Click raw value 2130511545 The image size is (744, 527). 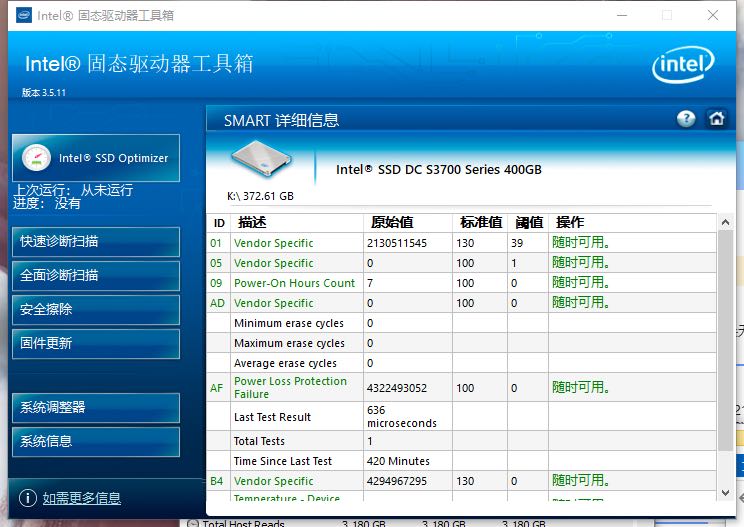point(397,243)
